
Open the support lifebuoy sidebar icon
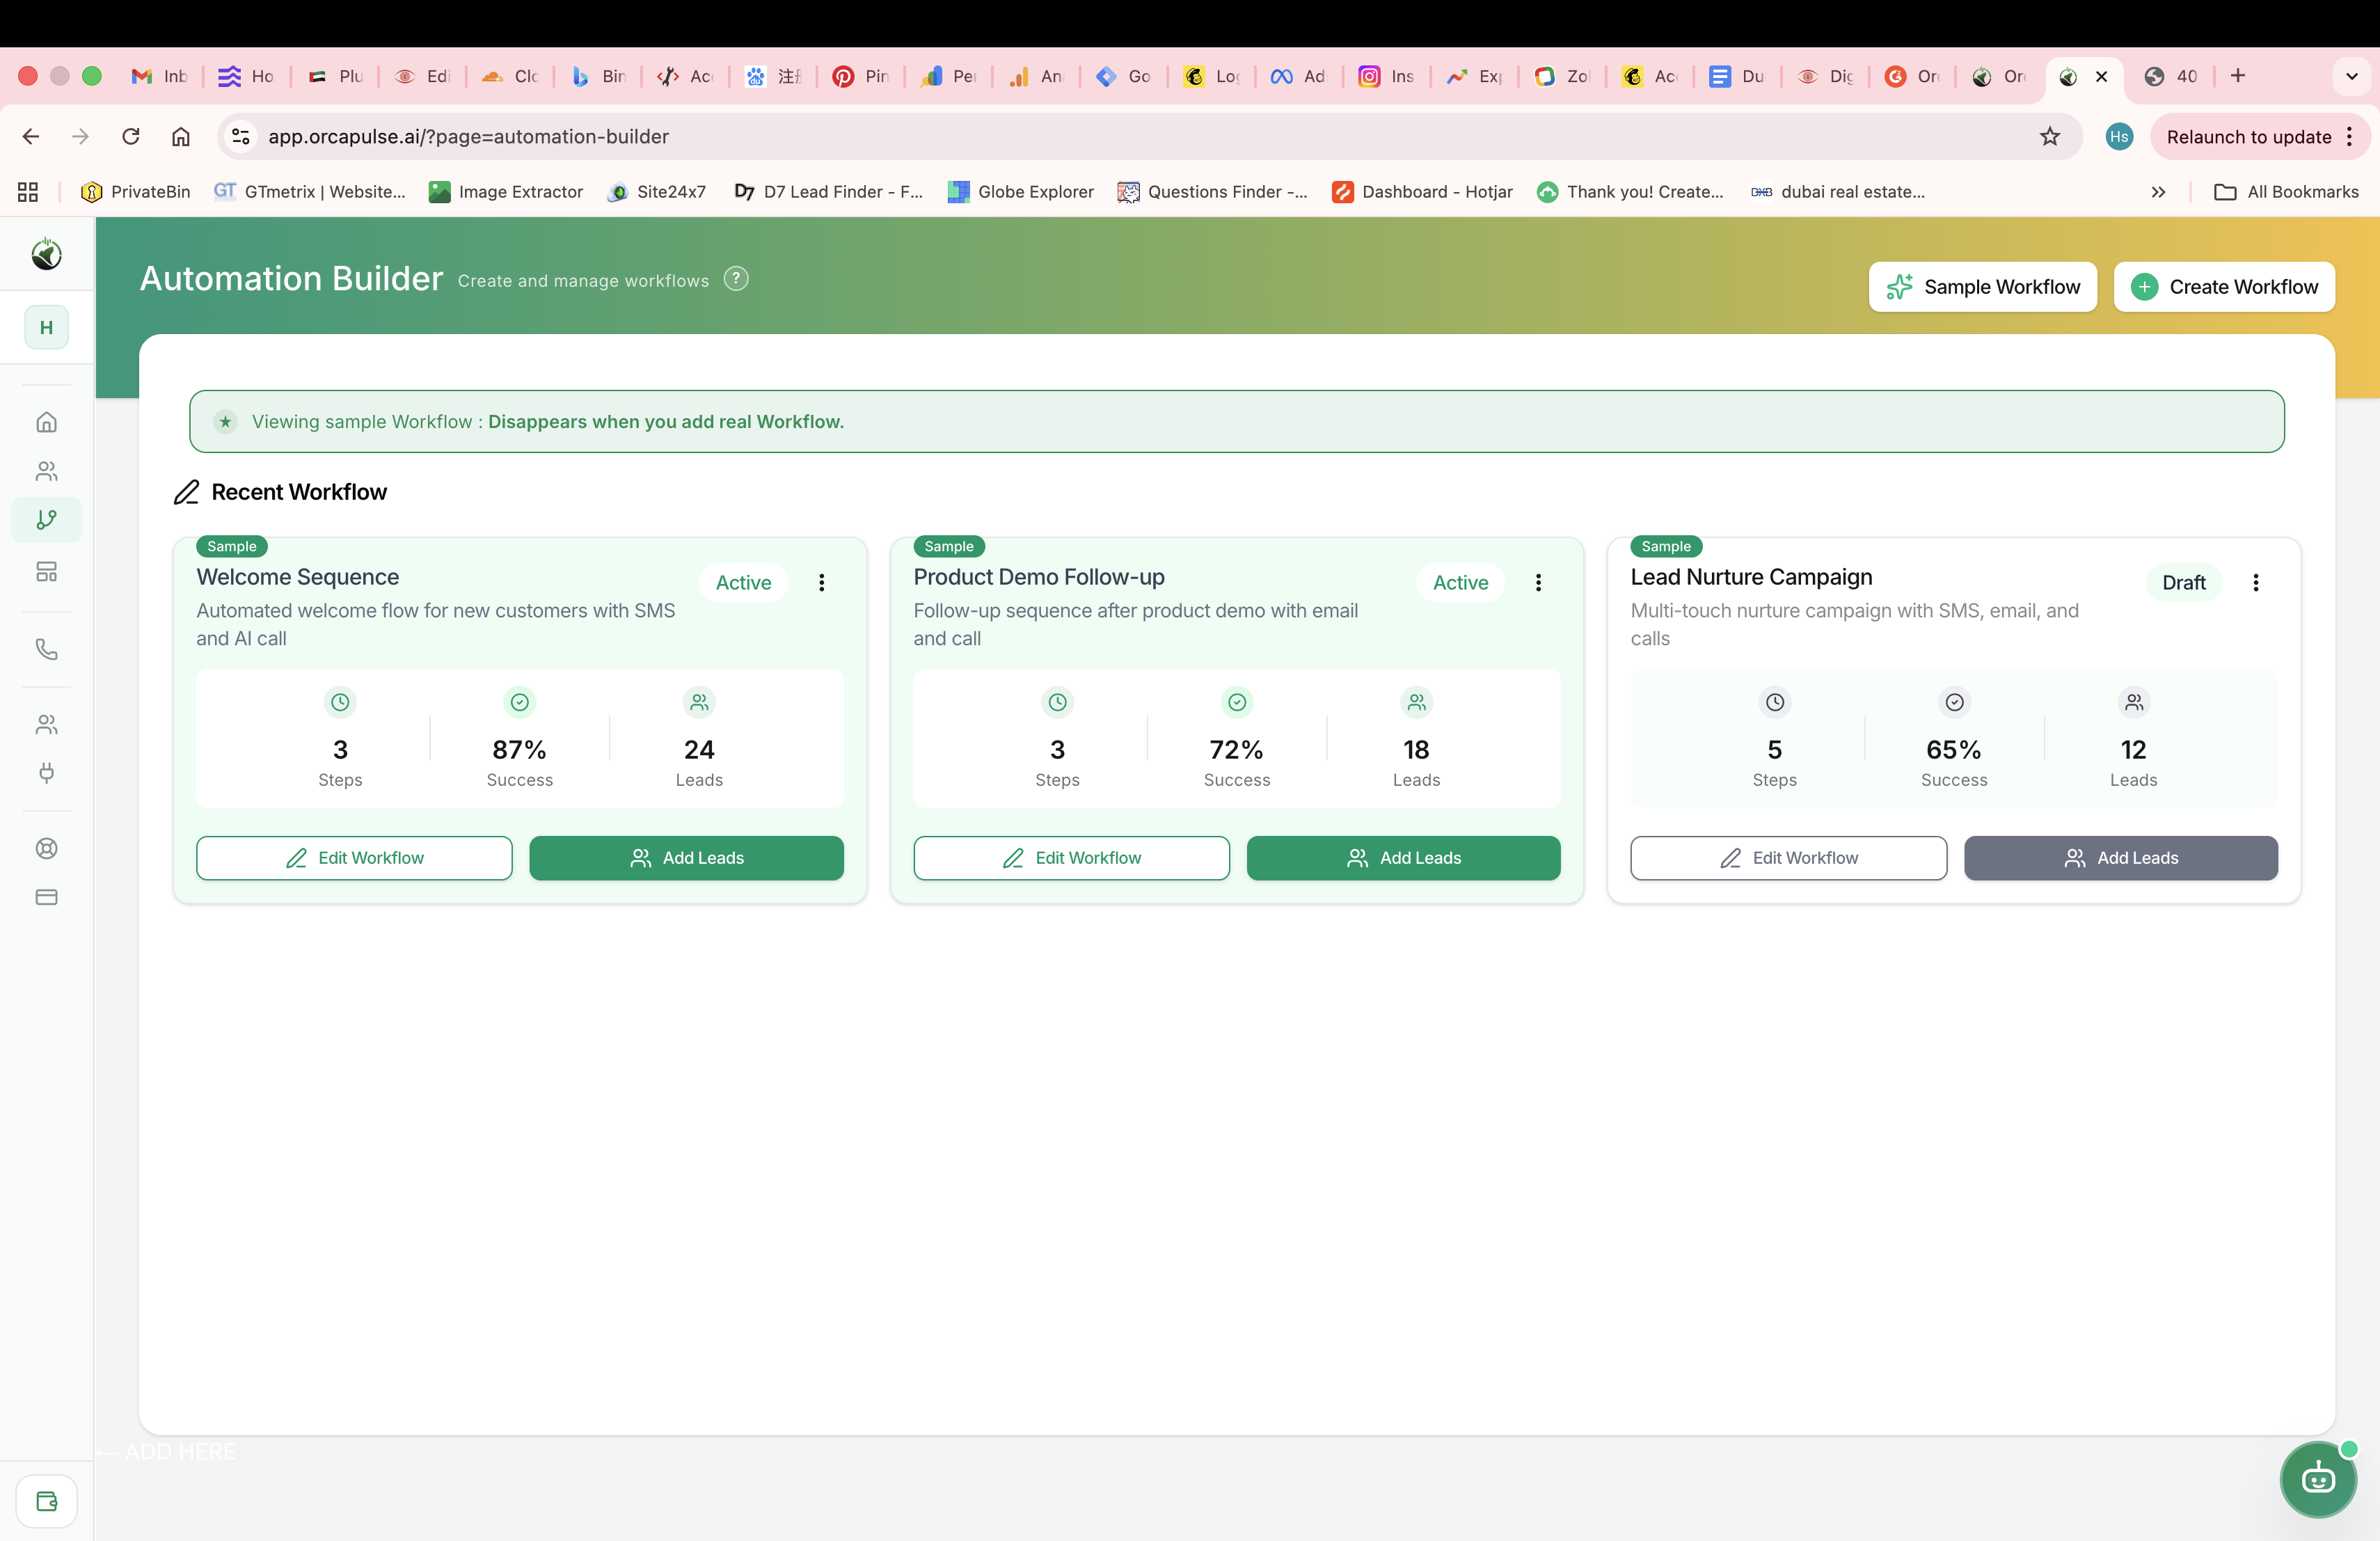coord(46,848)
